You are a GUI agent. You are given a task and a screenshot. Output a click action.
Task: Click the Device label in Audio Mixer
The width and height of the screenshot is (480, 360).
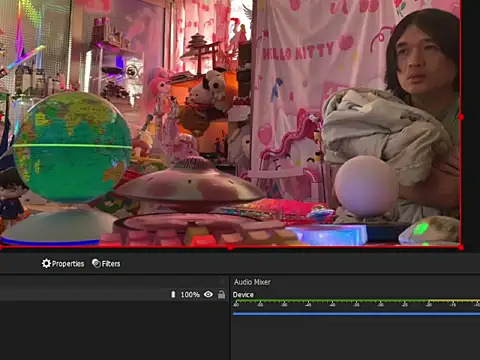click(243, 295)
